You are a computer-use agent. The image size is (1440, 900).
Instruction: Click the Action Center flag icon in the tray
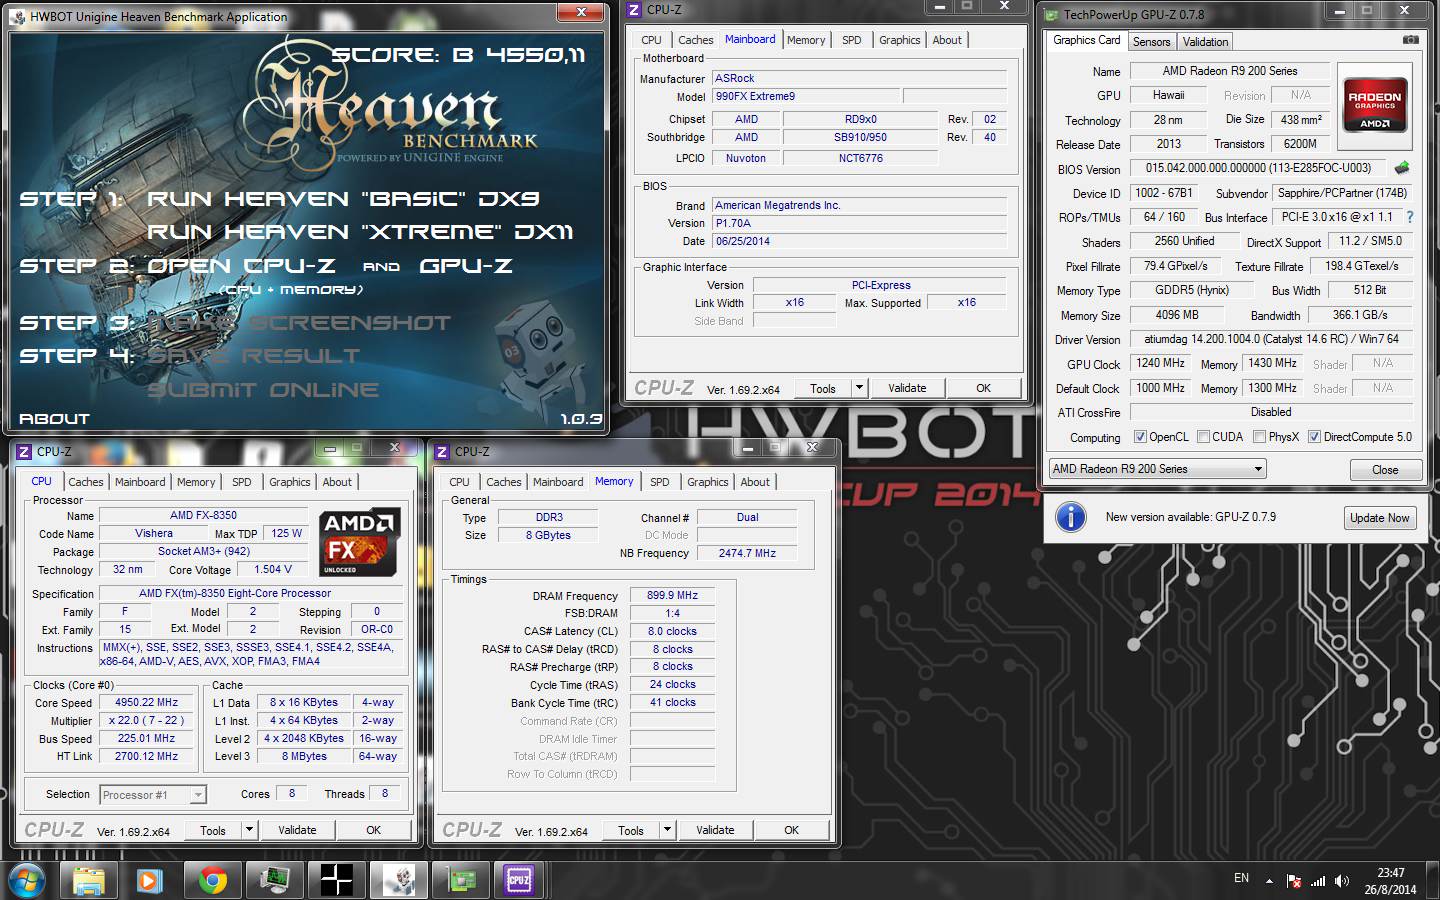tap(1294, 881)
